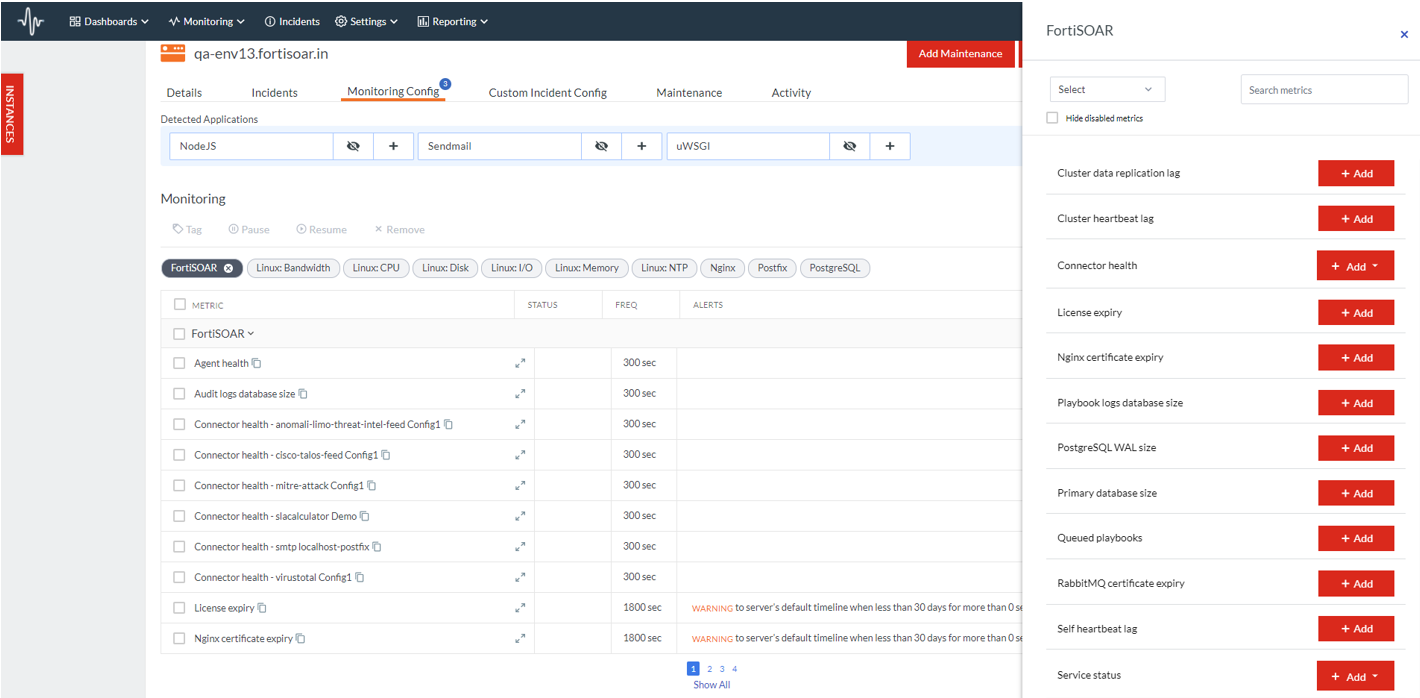The width and height of the screenshot is (1420, 698).
Task: Select the Audit logs database size checkbox
Action: [x=179, y=393]
